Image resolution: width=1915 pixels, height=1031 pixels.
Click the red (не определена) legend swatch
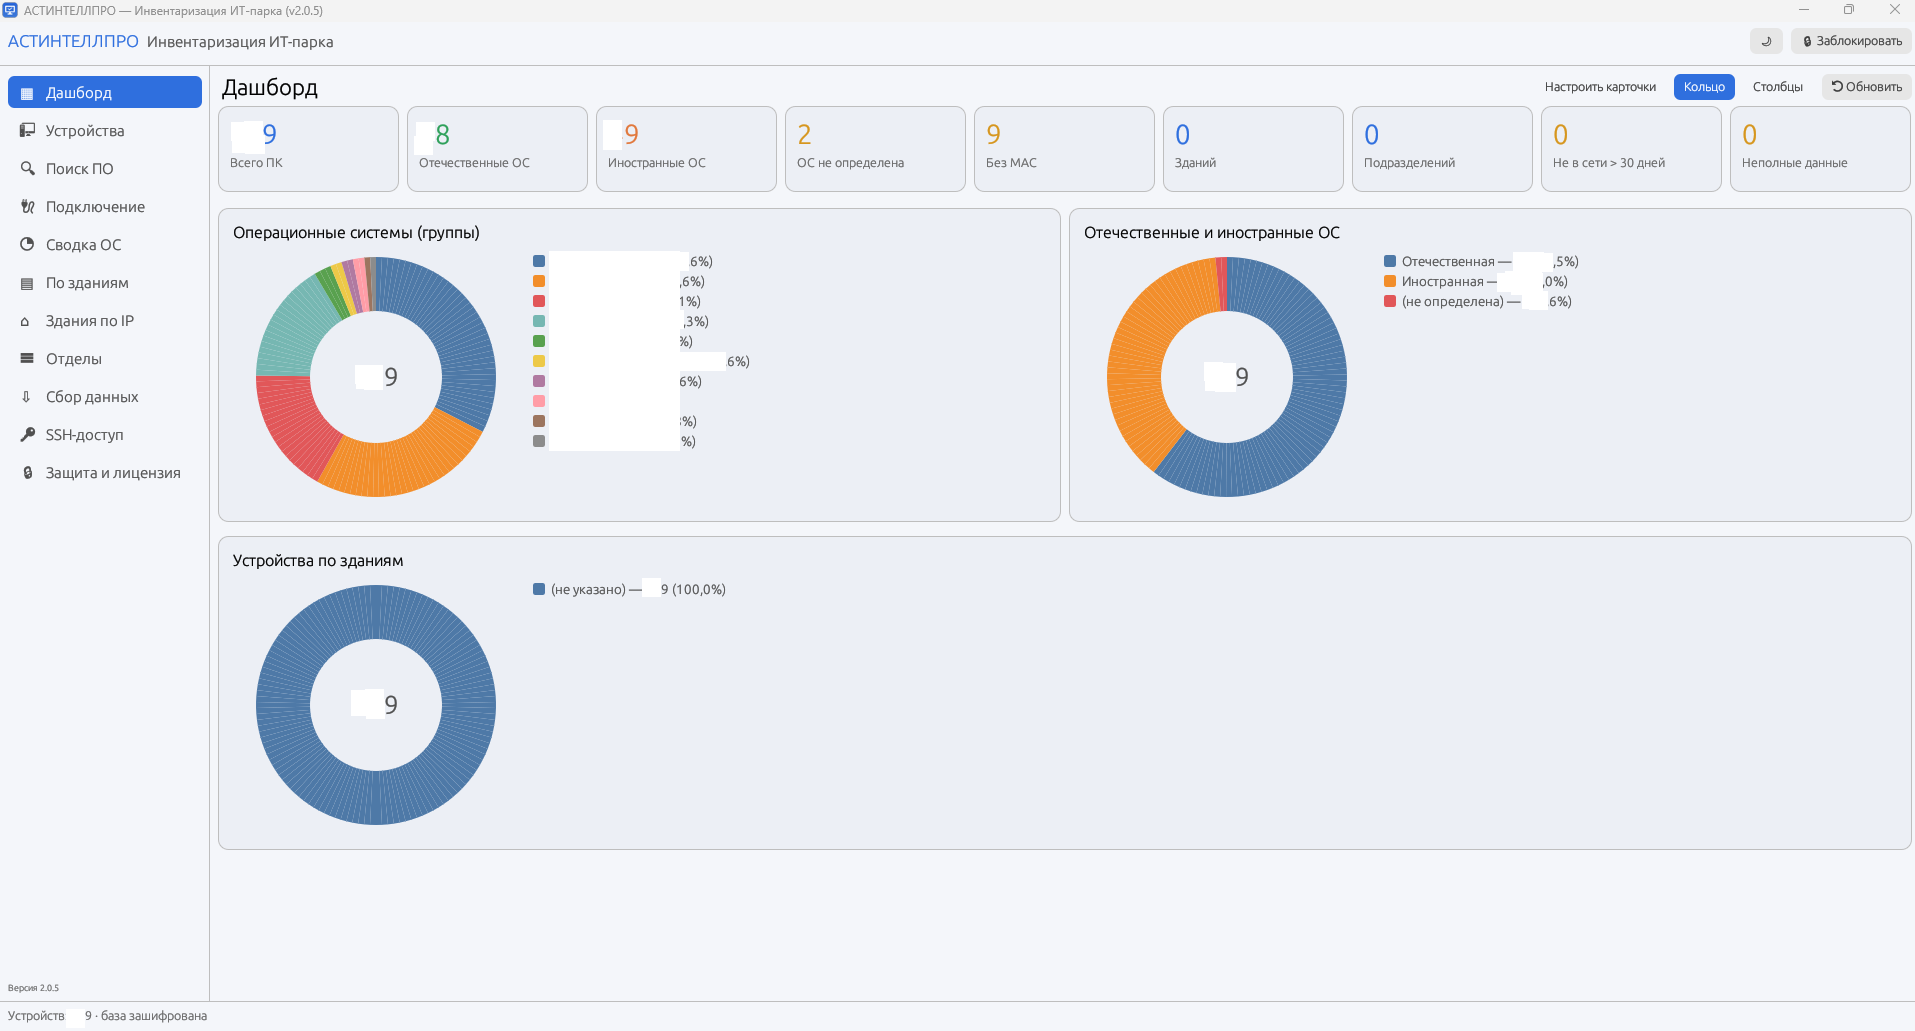[1390, 301]
